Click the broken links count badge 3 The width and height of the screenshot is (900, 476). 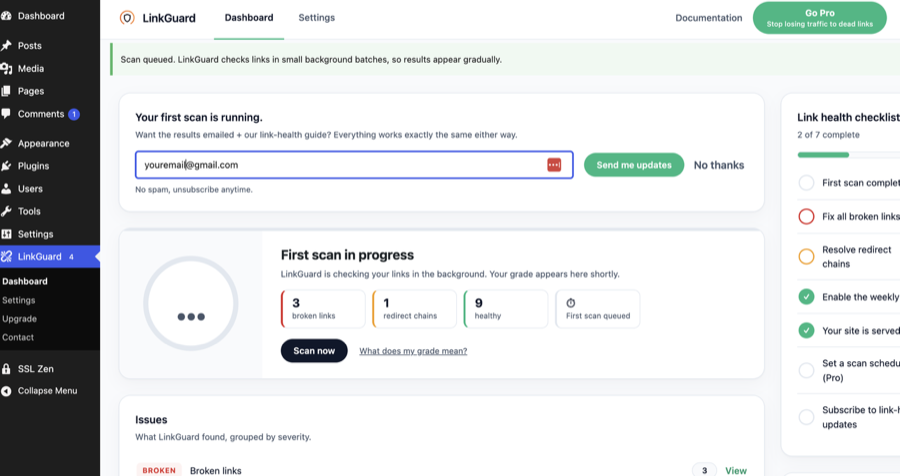(704, 470)
